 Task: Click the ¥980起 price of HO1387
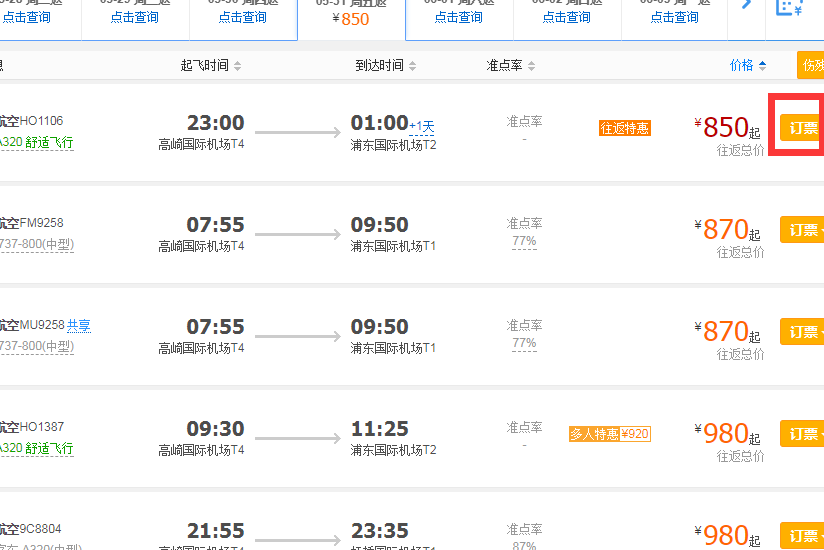pyautogui.click(x=727, y=433)
